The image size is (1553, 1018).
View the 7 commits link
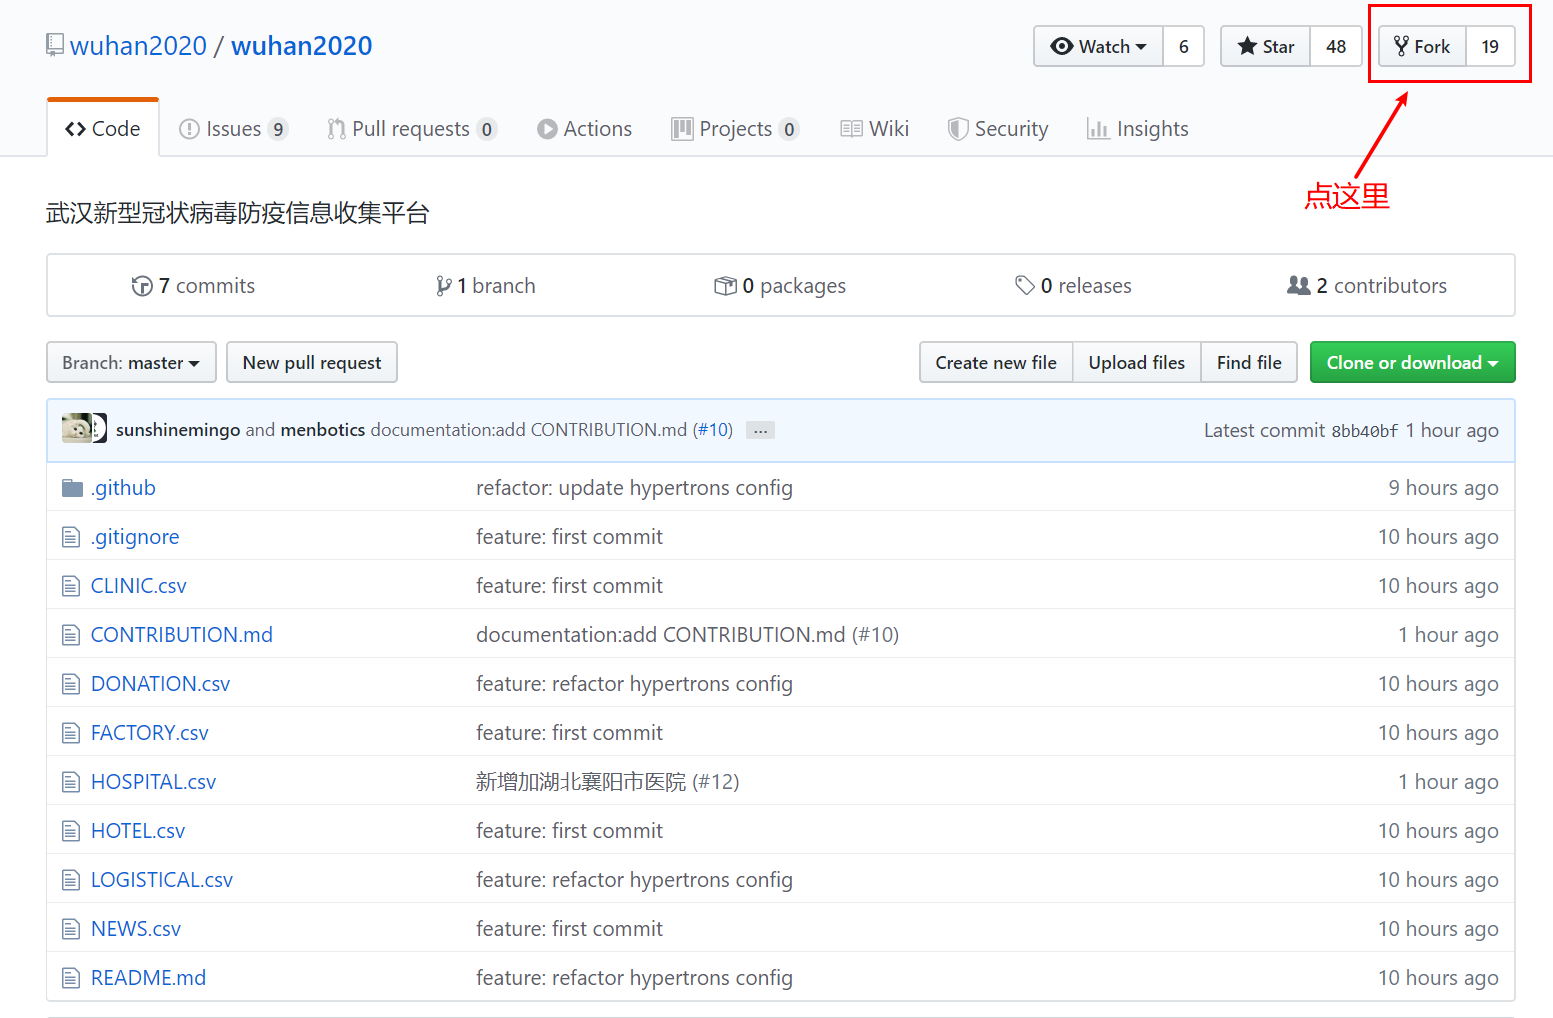(194, 286)
